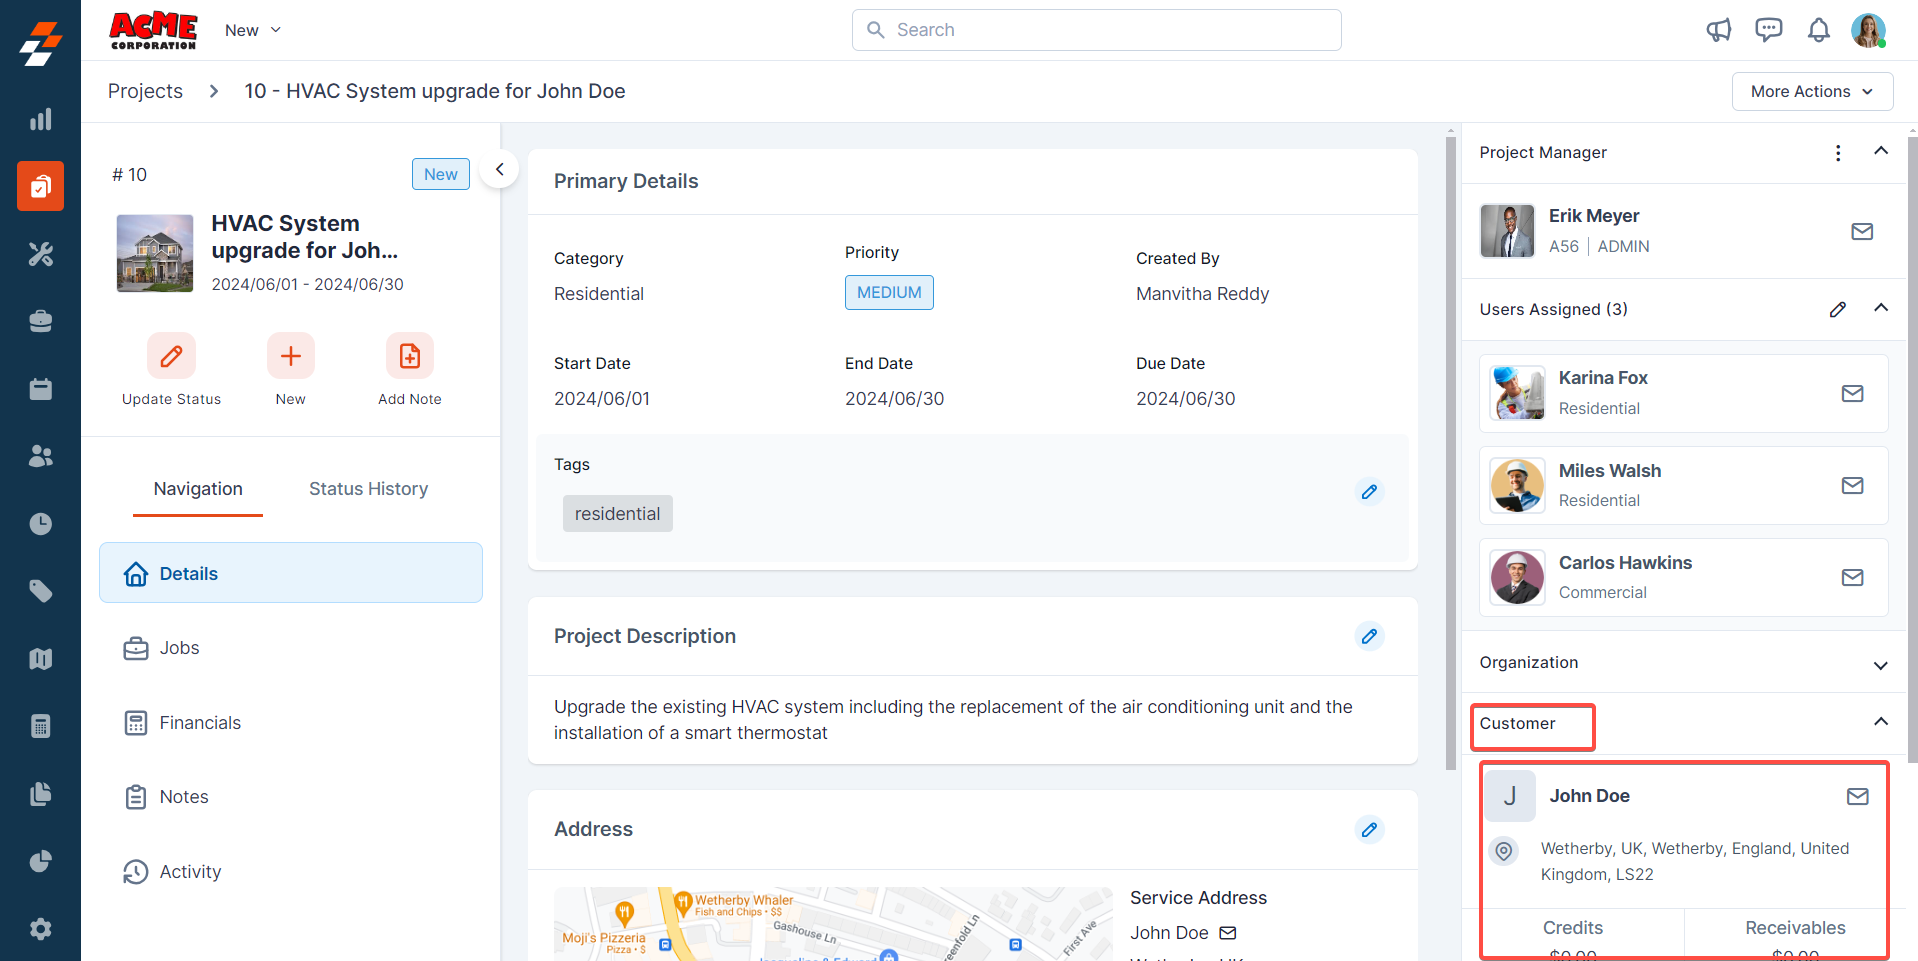Switch to the Status History tab

[368, 489]
